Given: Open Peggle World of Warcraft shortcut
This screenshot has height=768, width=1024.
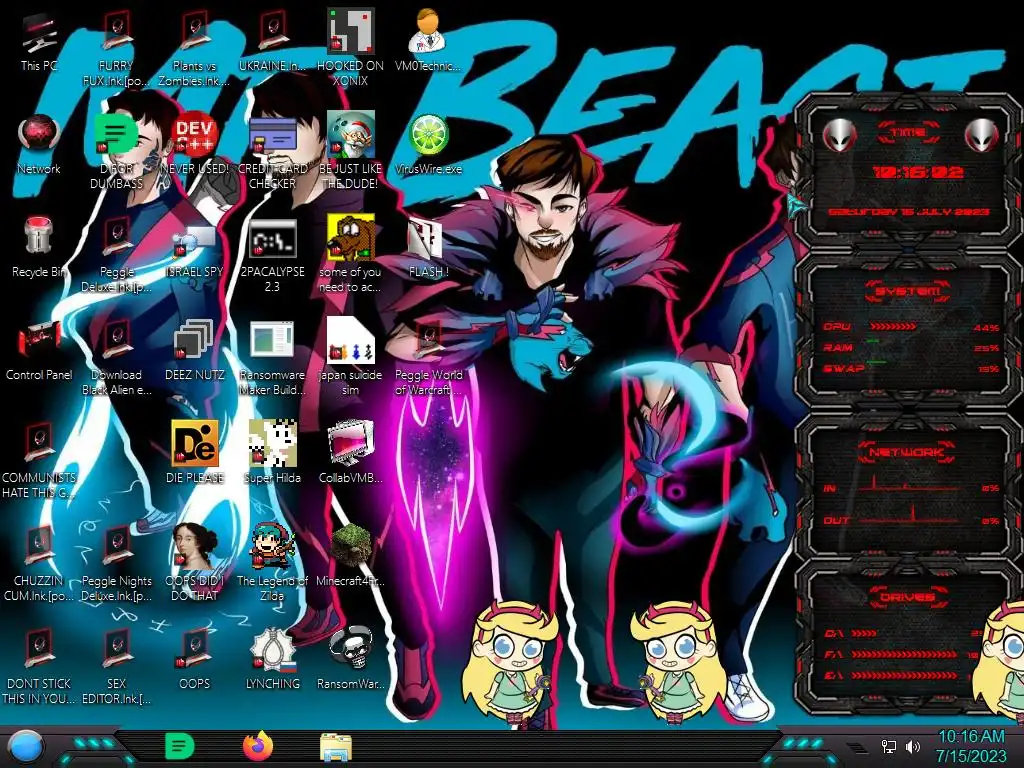Looking at the screenshot, I should 428,341.
